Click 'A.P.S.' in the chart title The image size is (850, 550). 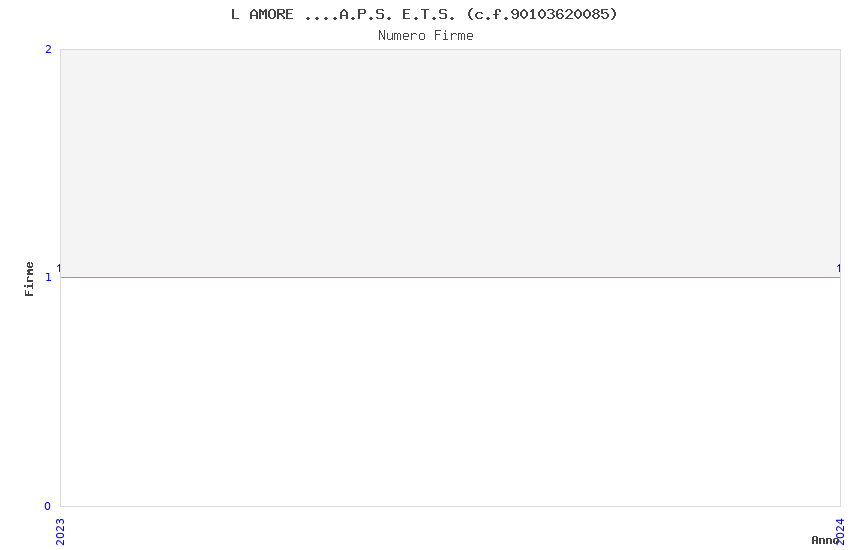366,15
